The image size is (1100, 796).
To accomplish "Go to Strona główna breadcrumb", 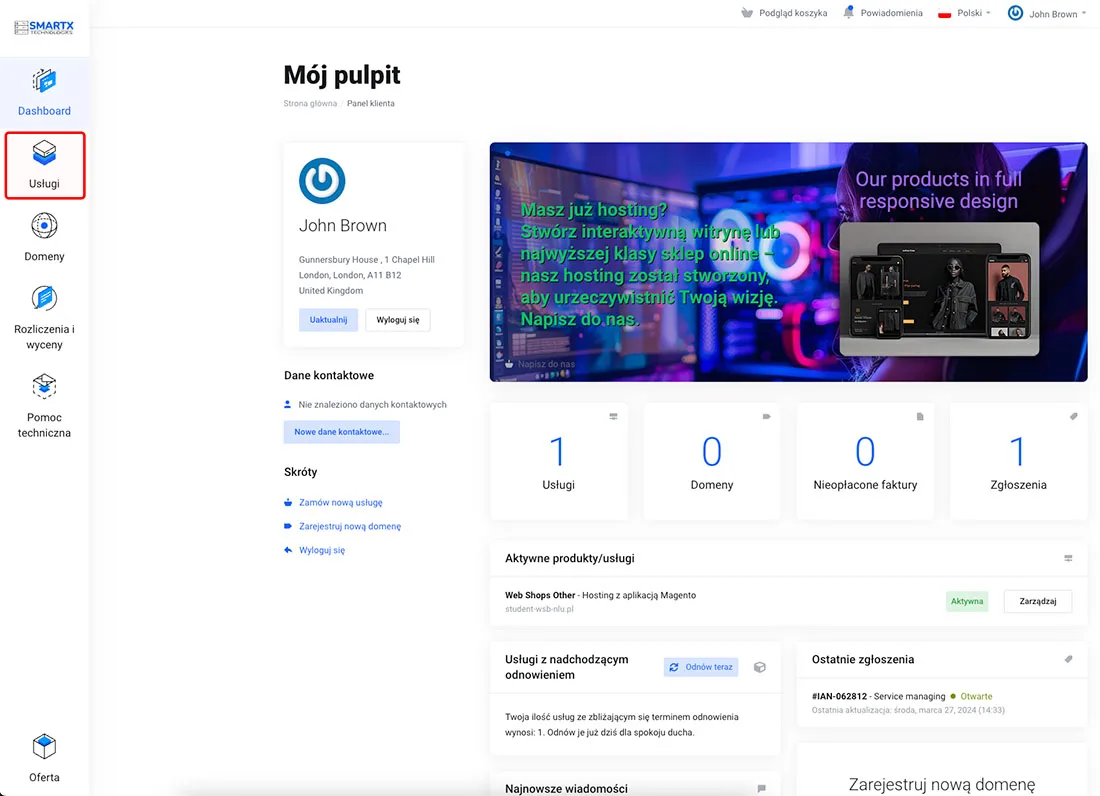I will pos(310,104).
